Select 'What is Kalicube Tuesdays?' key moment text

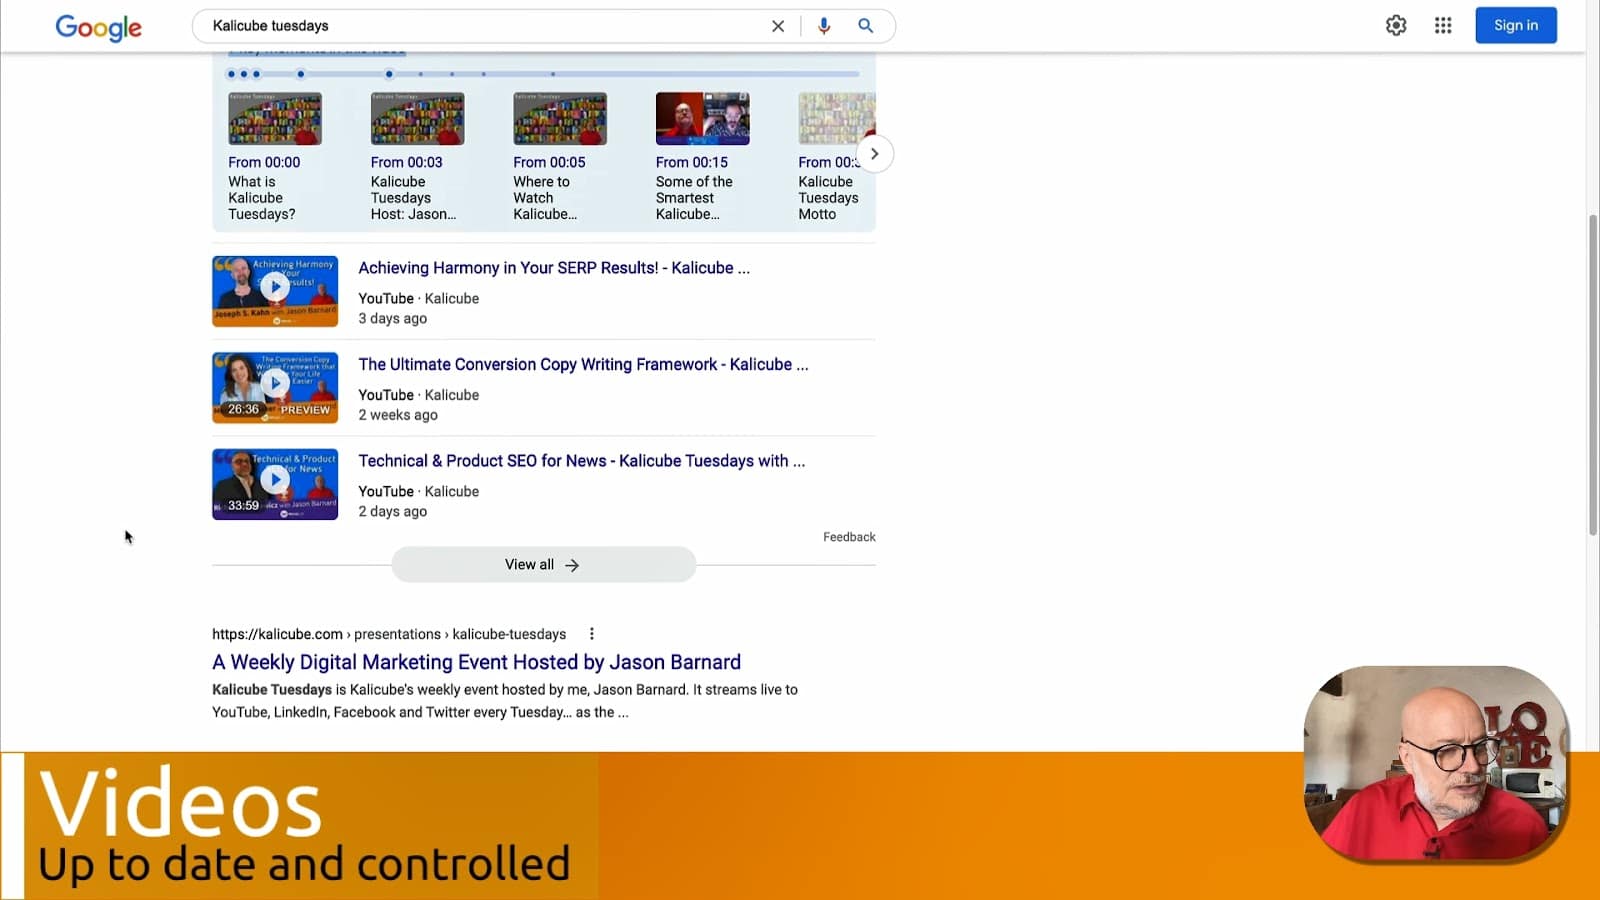click(262, 198)
